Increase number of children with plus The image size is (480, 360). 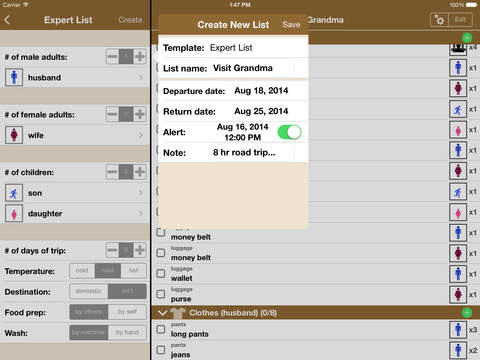click(140, 172)
